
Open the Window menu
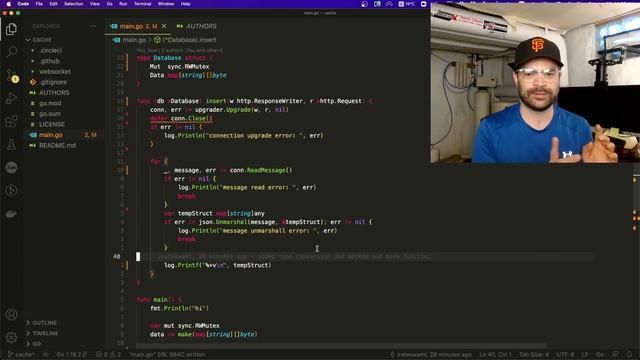[x=166, y=4]
